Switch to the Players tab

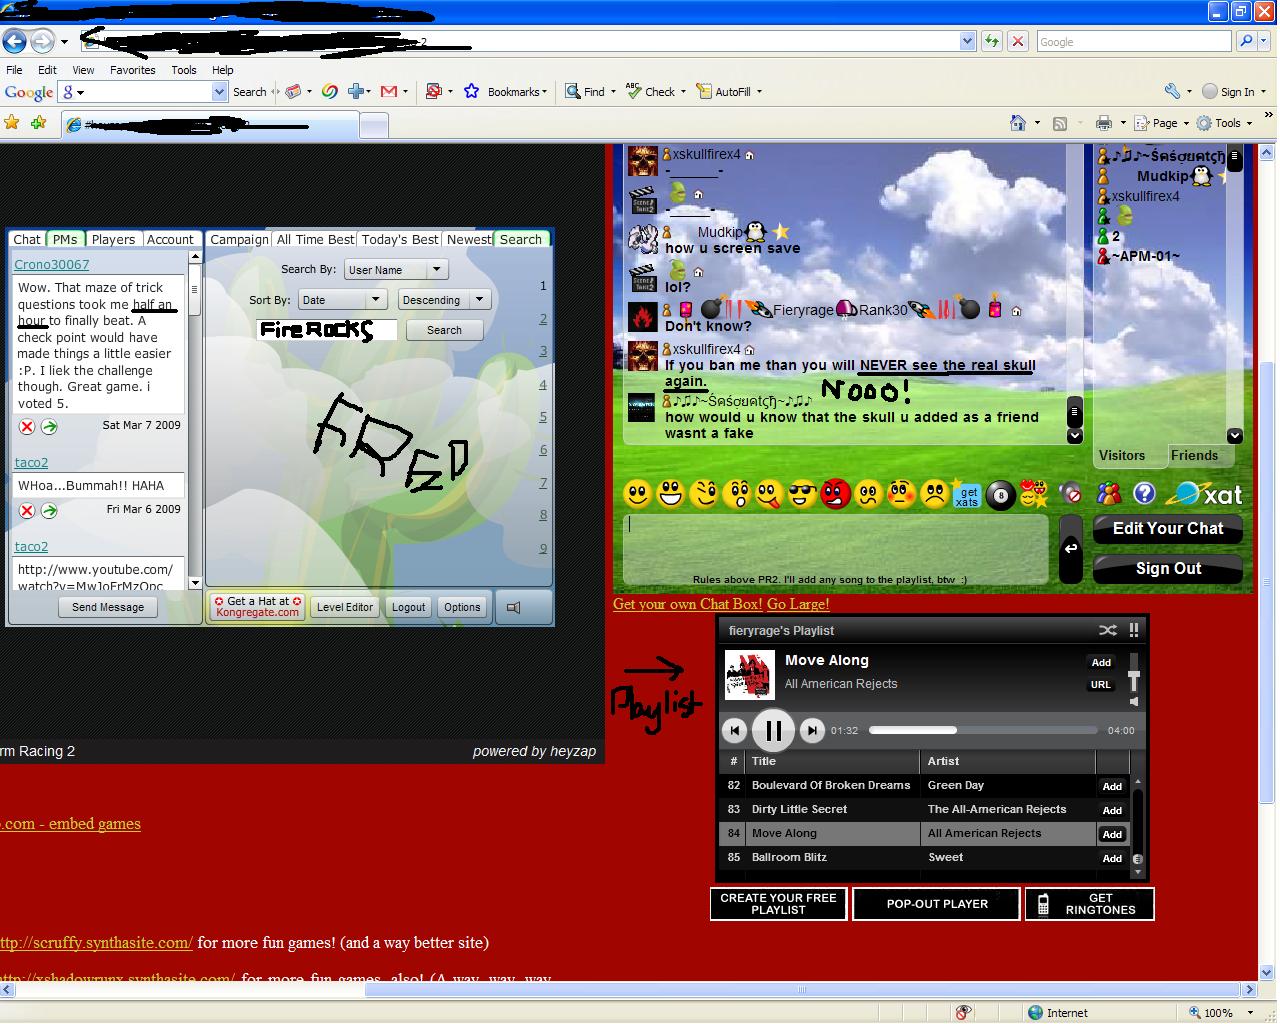pos(113,239)
